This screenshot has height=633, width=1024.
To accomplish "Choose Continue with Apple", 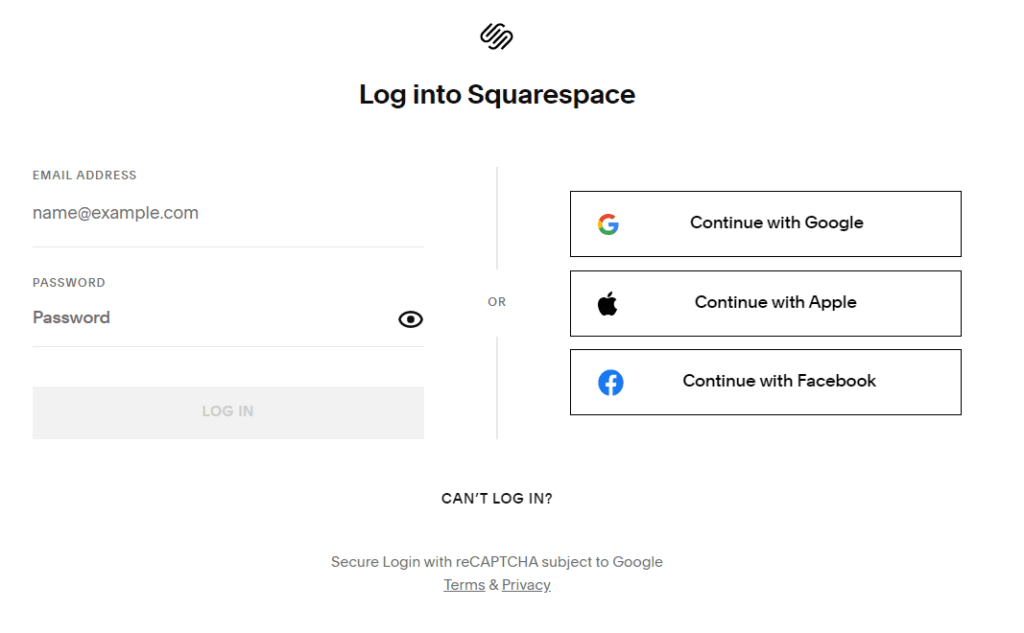I will tap(765, 303).
